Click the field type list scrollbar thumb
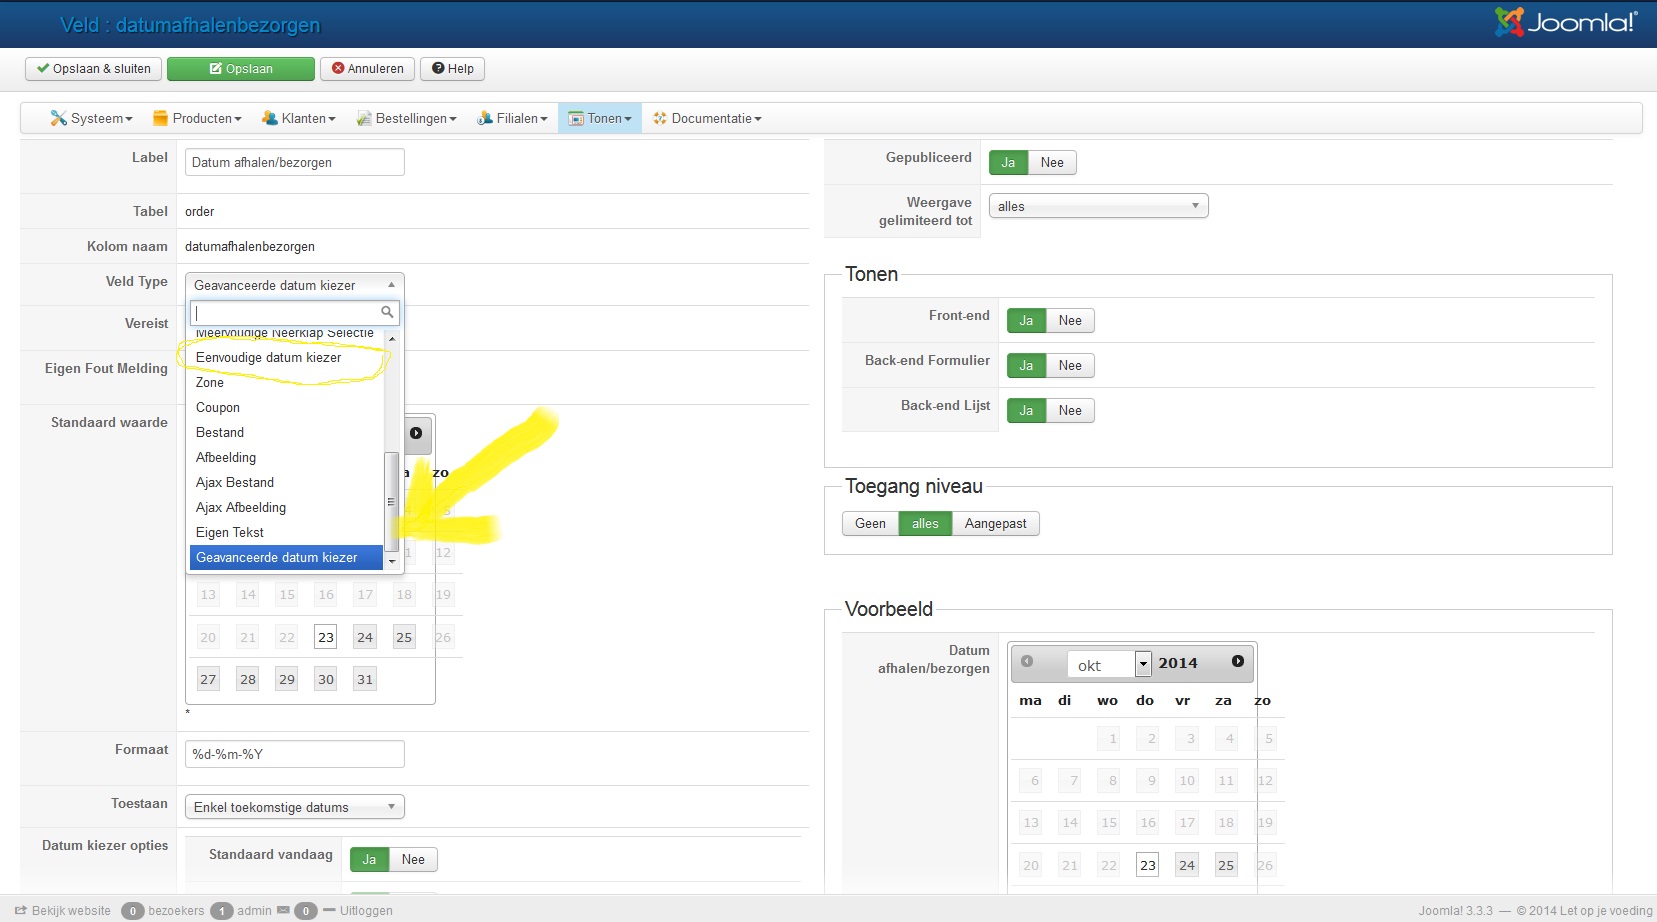This screenshot has width=1657, height=922. [392, 501]
